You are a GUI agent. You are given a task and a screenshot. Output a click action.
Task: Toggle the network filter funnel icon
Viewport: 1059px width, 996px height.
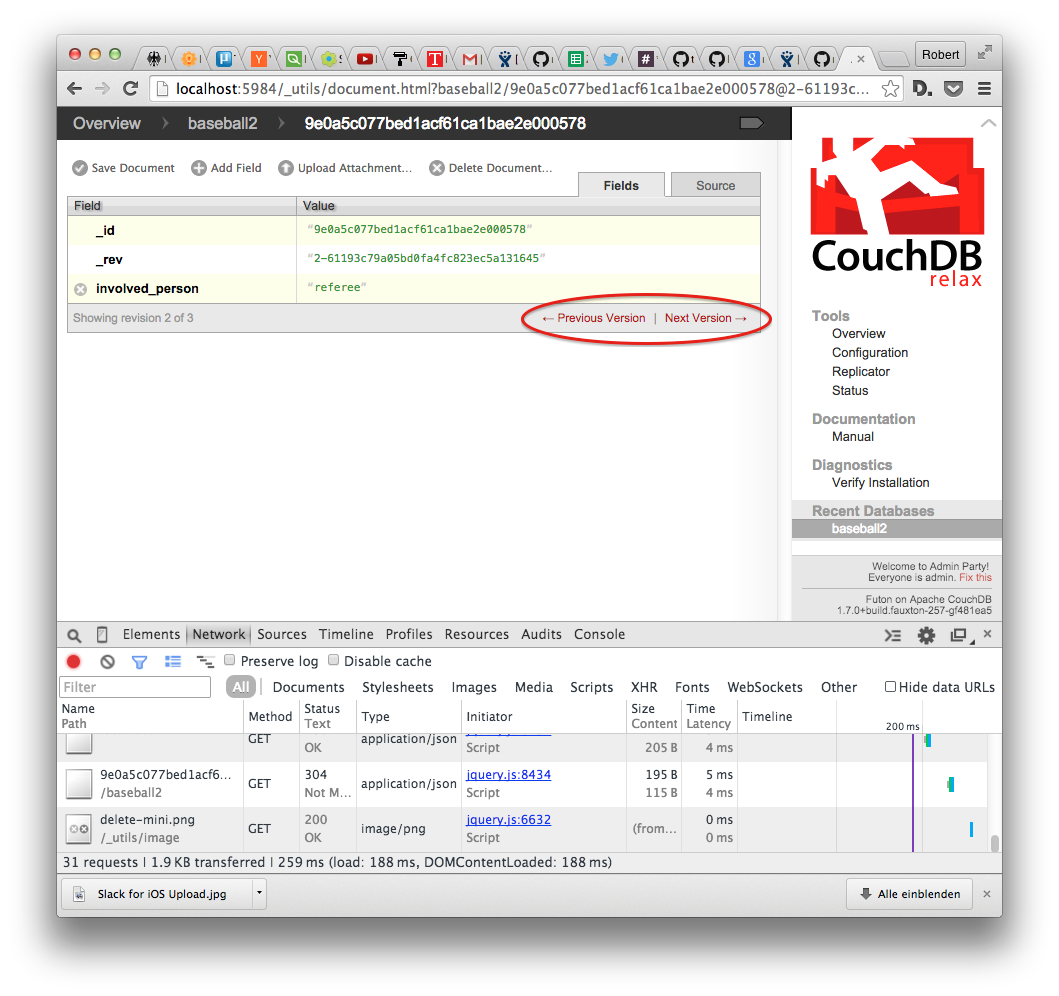[x=139, y=662]
